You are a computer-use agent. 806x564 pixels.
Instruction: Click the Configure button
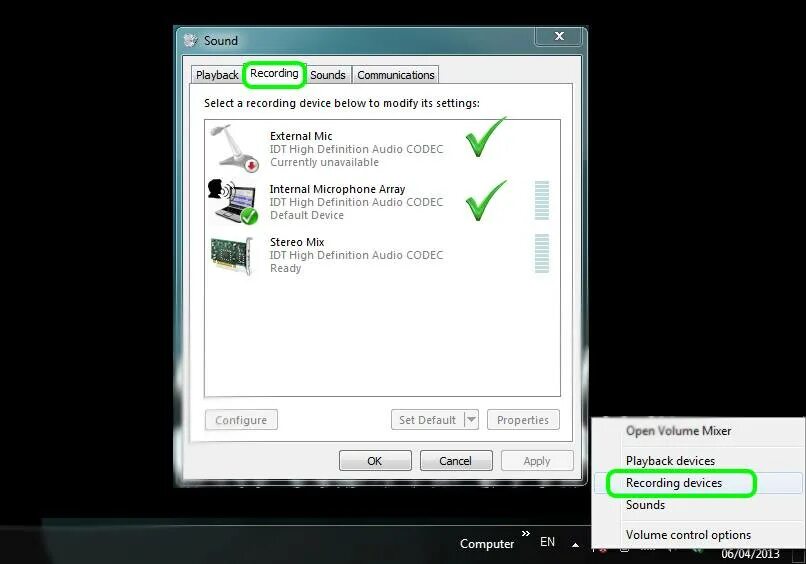[x=241, y=420]
